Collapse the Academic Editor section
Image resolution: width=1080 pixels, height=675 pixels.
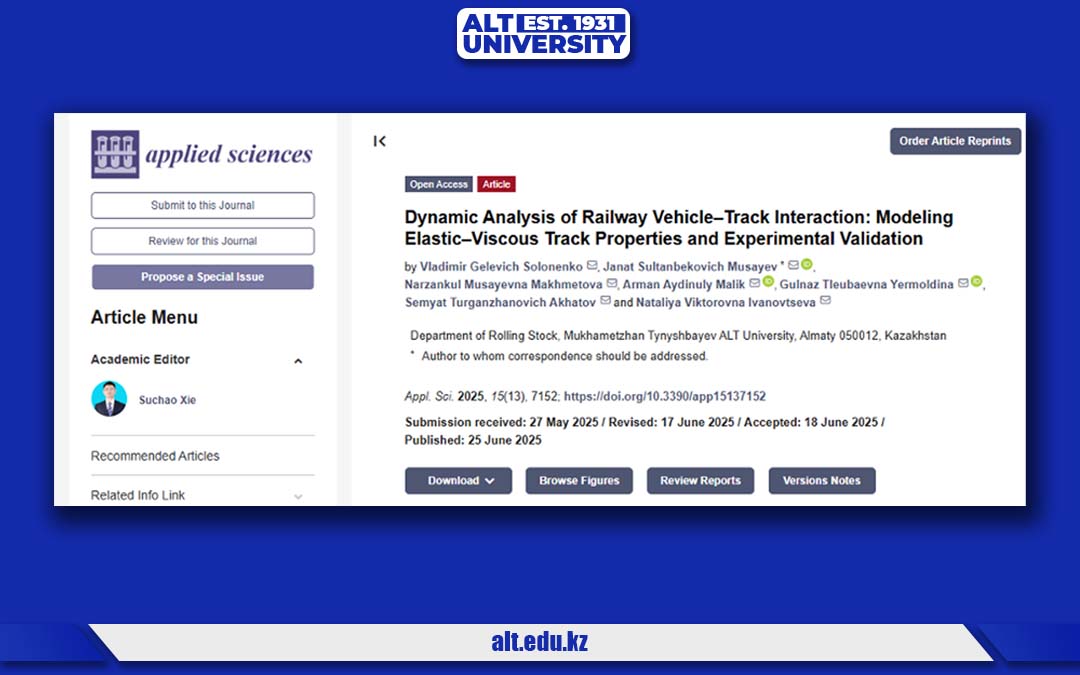[298, 361]
